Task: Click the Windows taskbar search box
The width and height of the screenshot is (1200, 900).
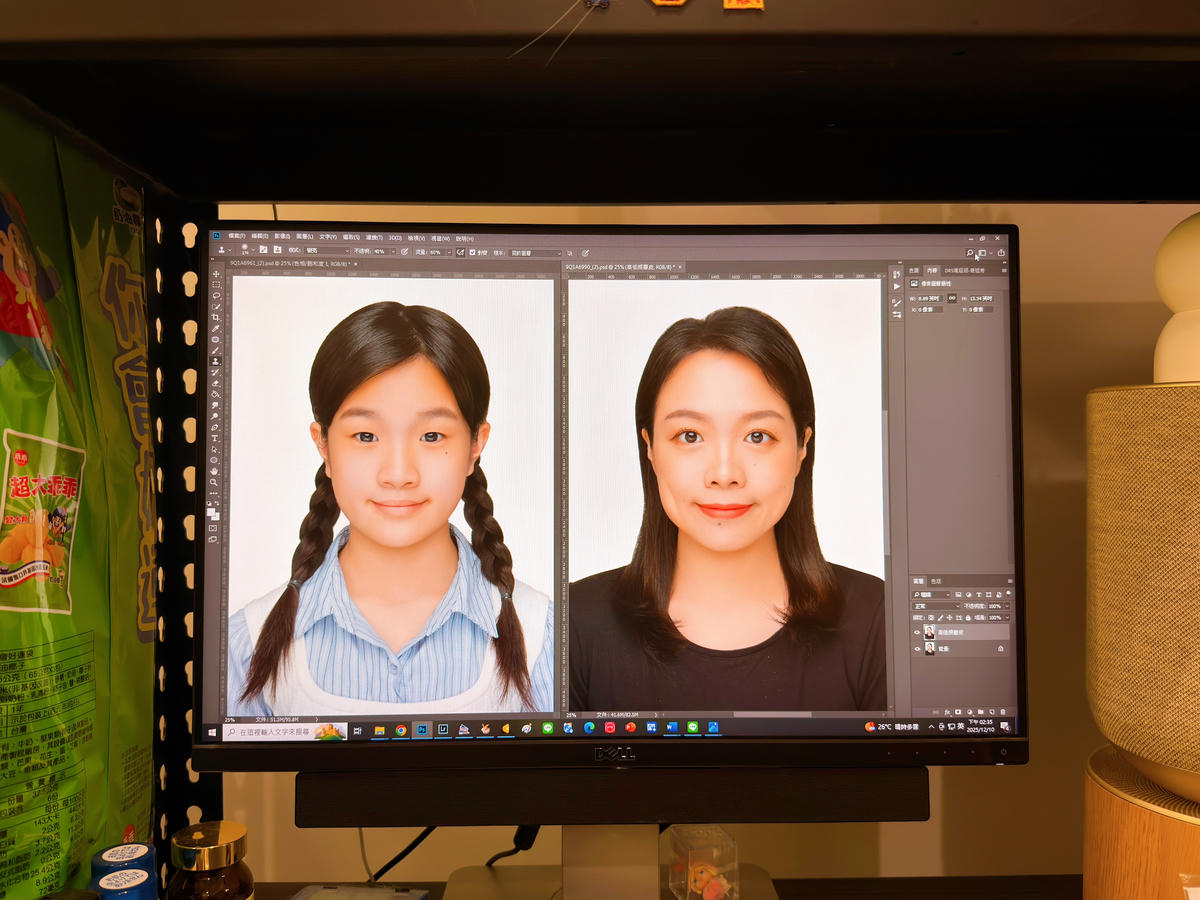Action: coord(285,732)
